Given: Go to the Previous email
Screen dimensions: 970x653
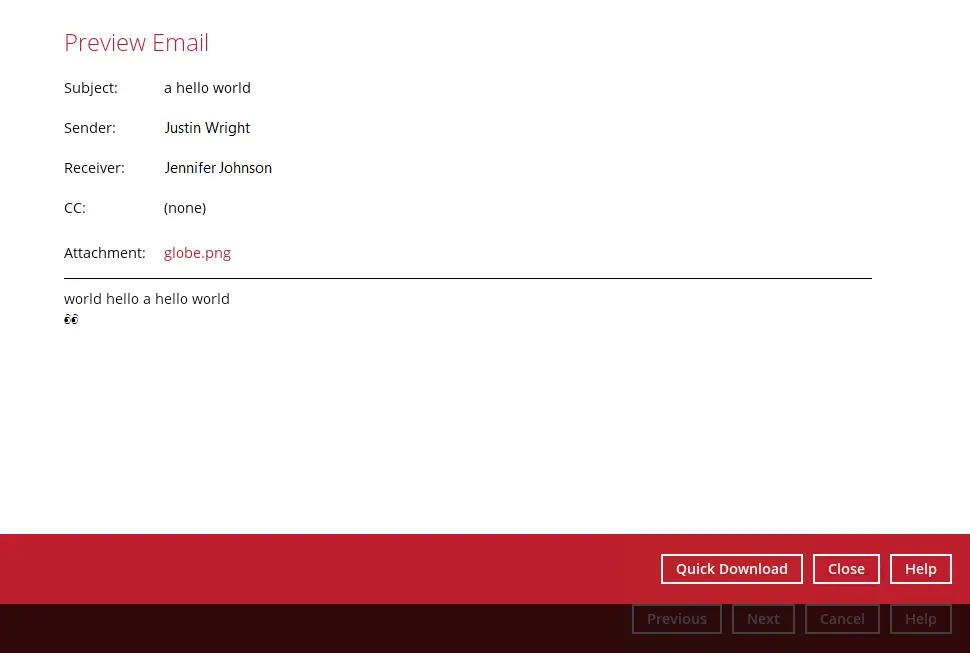Looking at the screenshot, I should [676, 618].
